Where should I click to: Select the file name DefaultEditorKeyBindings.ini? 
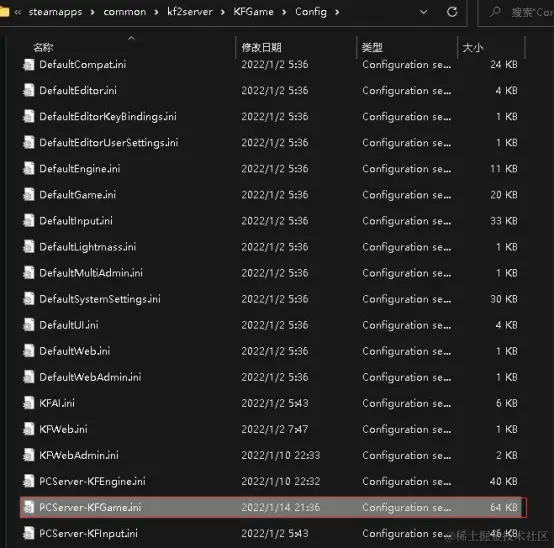click(108, 117)
